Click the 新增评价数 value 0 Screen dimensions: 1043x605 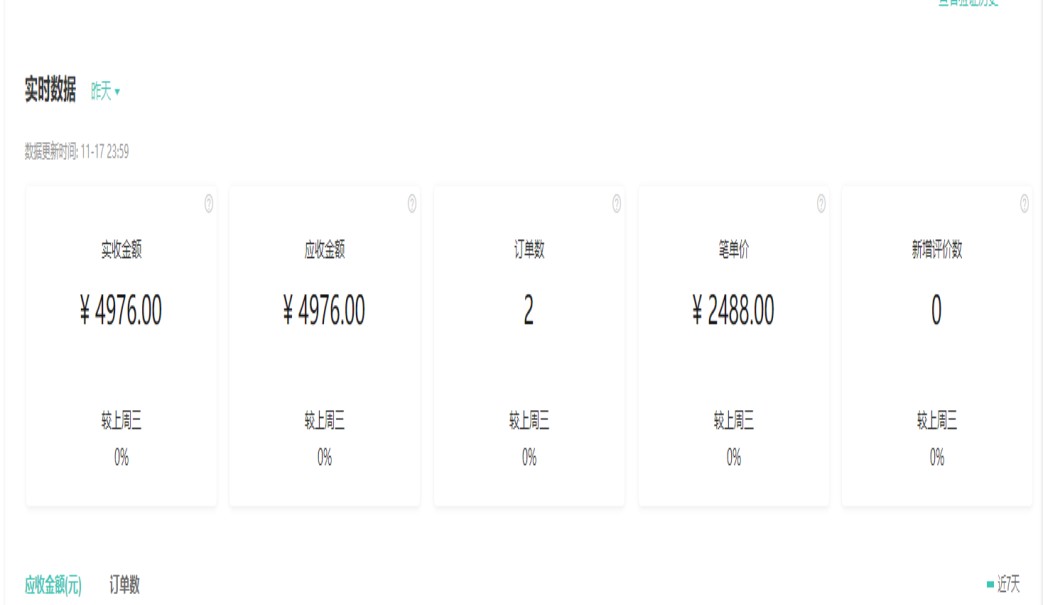coord(936,312)
